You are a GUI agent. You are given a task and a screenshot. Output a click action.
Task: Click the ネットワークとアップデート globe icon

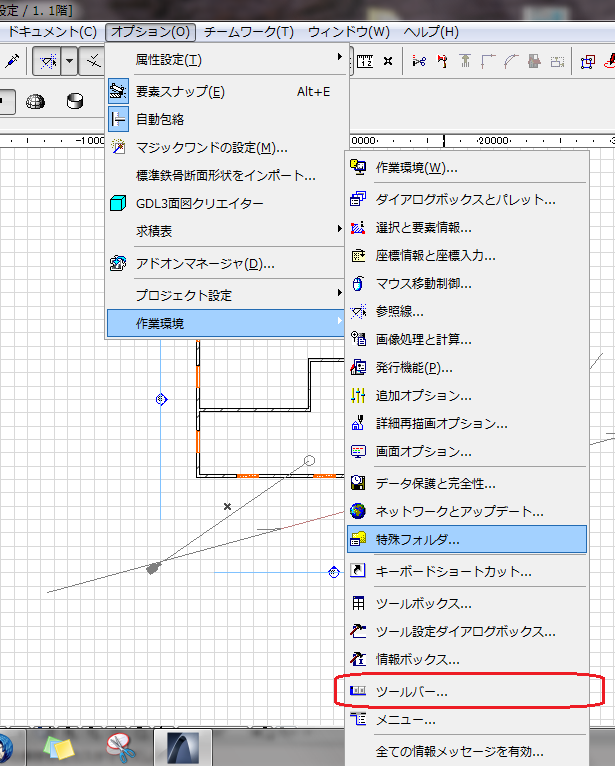pos(358,512)
